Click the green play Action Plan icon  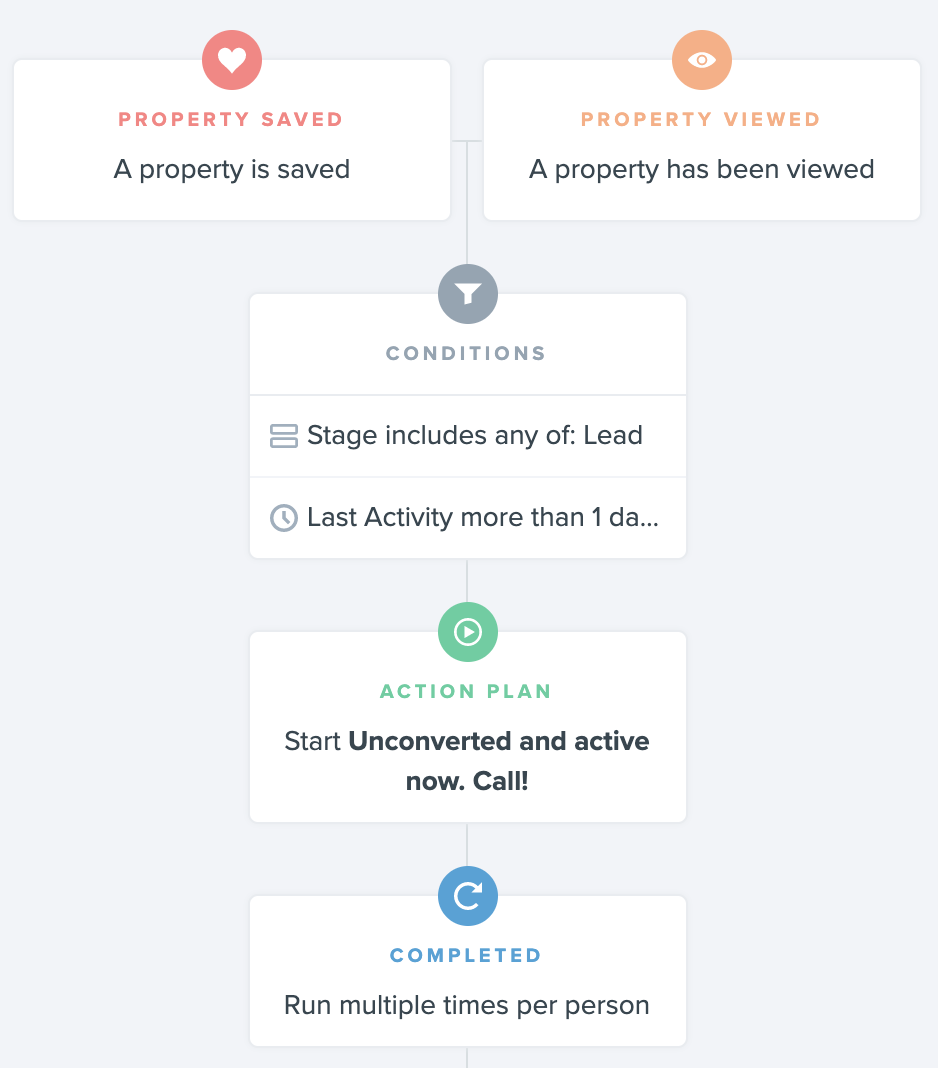(467, 631)
